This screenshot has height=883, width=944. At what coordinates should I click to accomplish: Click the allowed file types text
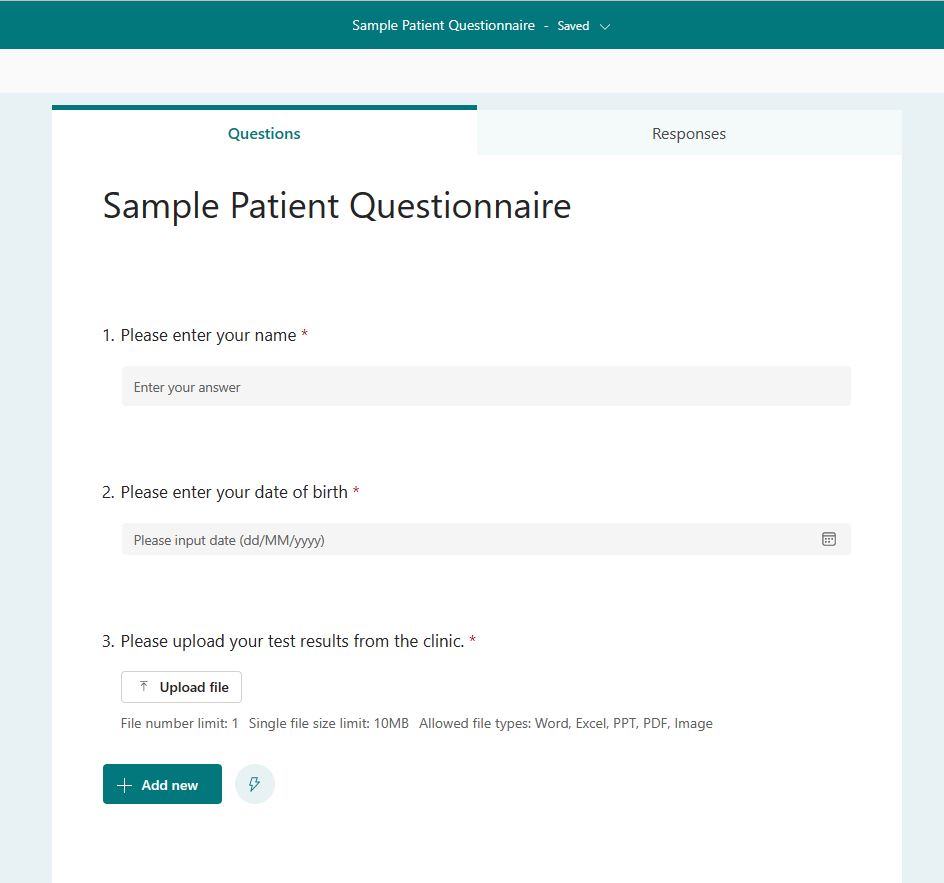(567, 723)
